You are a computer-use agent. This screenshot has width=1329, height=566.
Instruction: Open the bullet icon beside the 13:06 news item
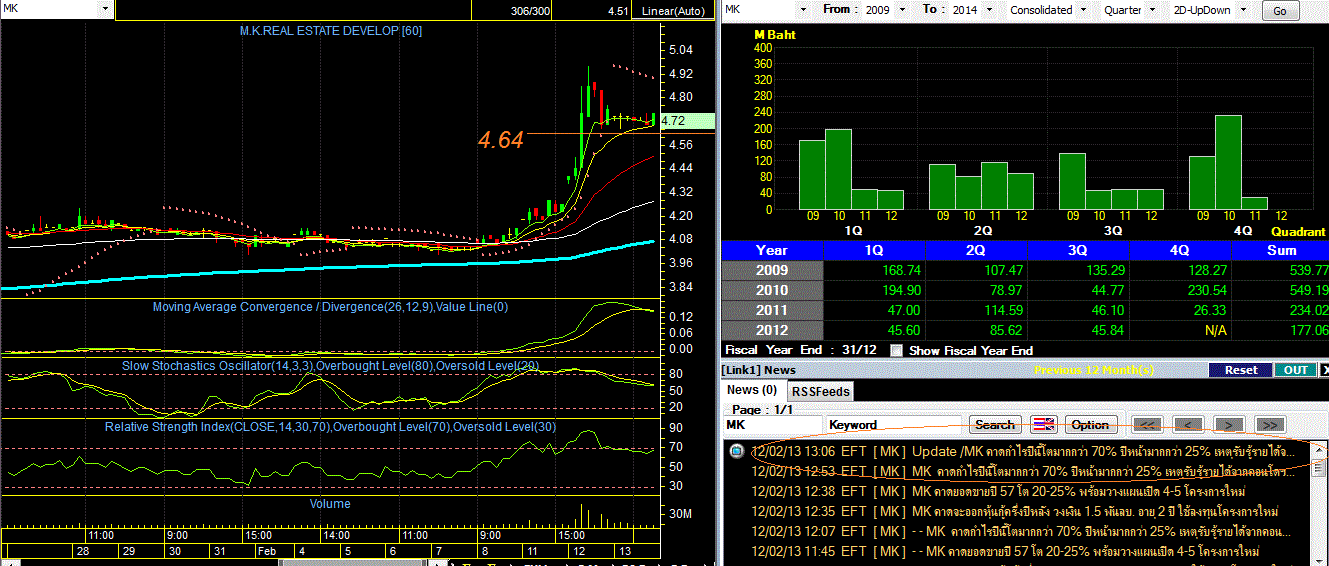[x=736, y=451]
